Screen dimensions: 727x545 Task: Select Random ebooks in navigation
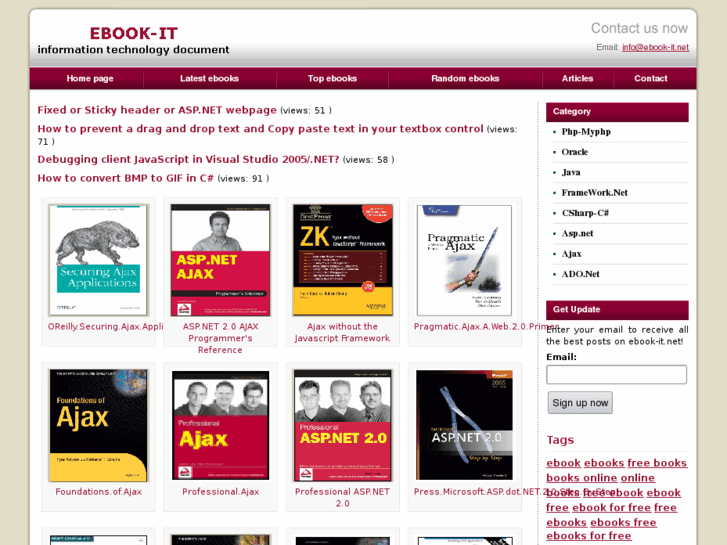tap(465, 78)
